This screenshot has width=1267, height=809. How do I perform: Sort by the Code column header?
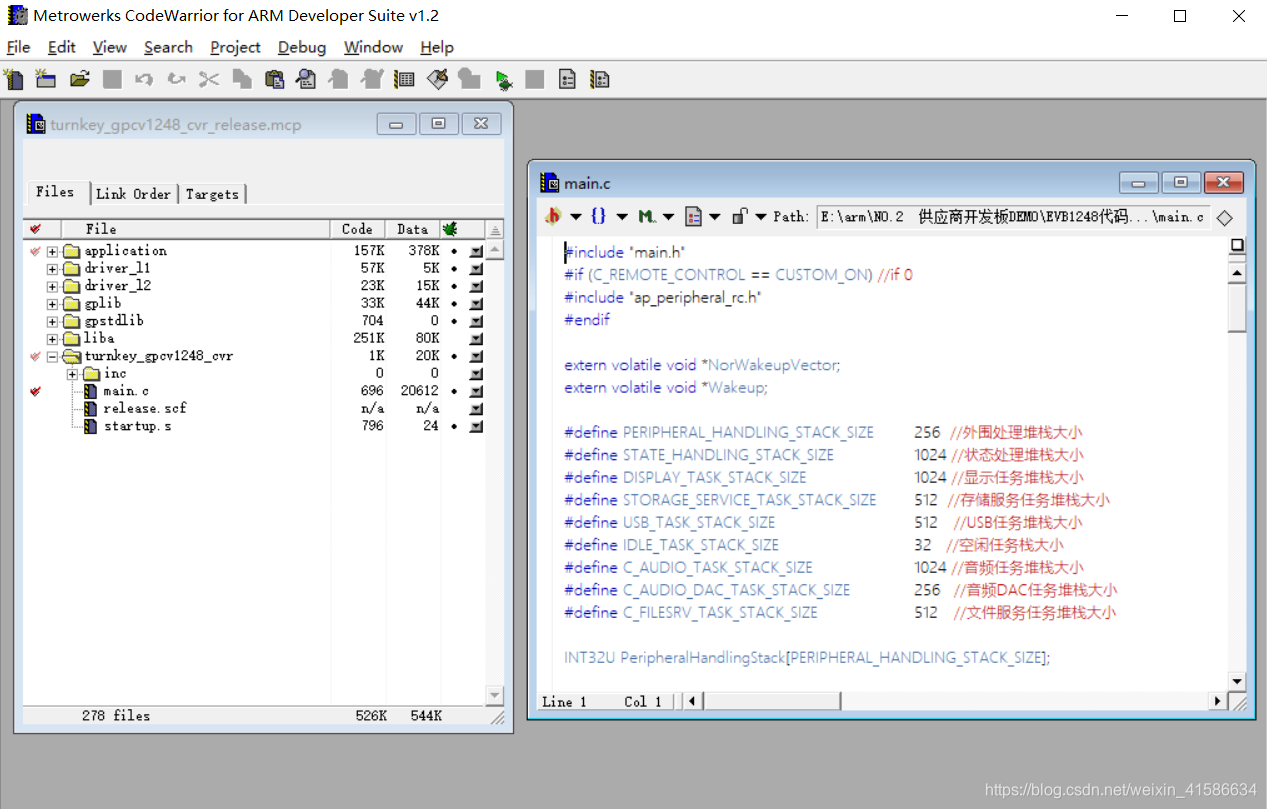tap(358, 229)
